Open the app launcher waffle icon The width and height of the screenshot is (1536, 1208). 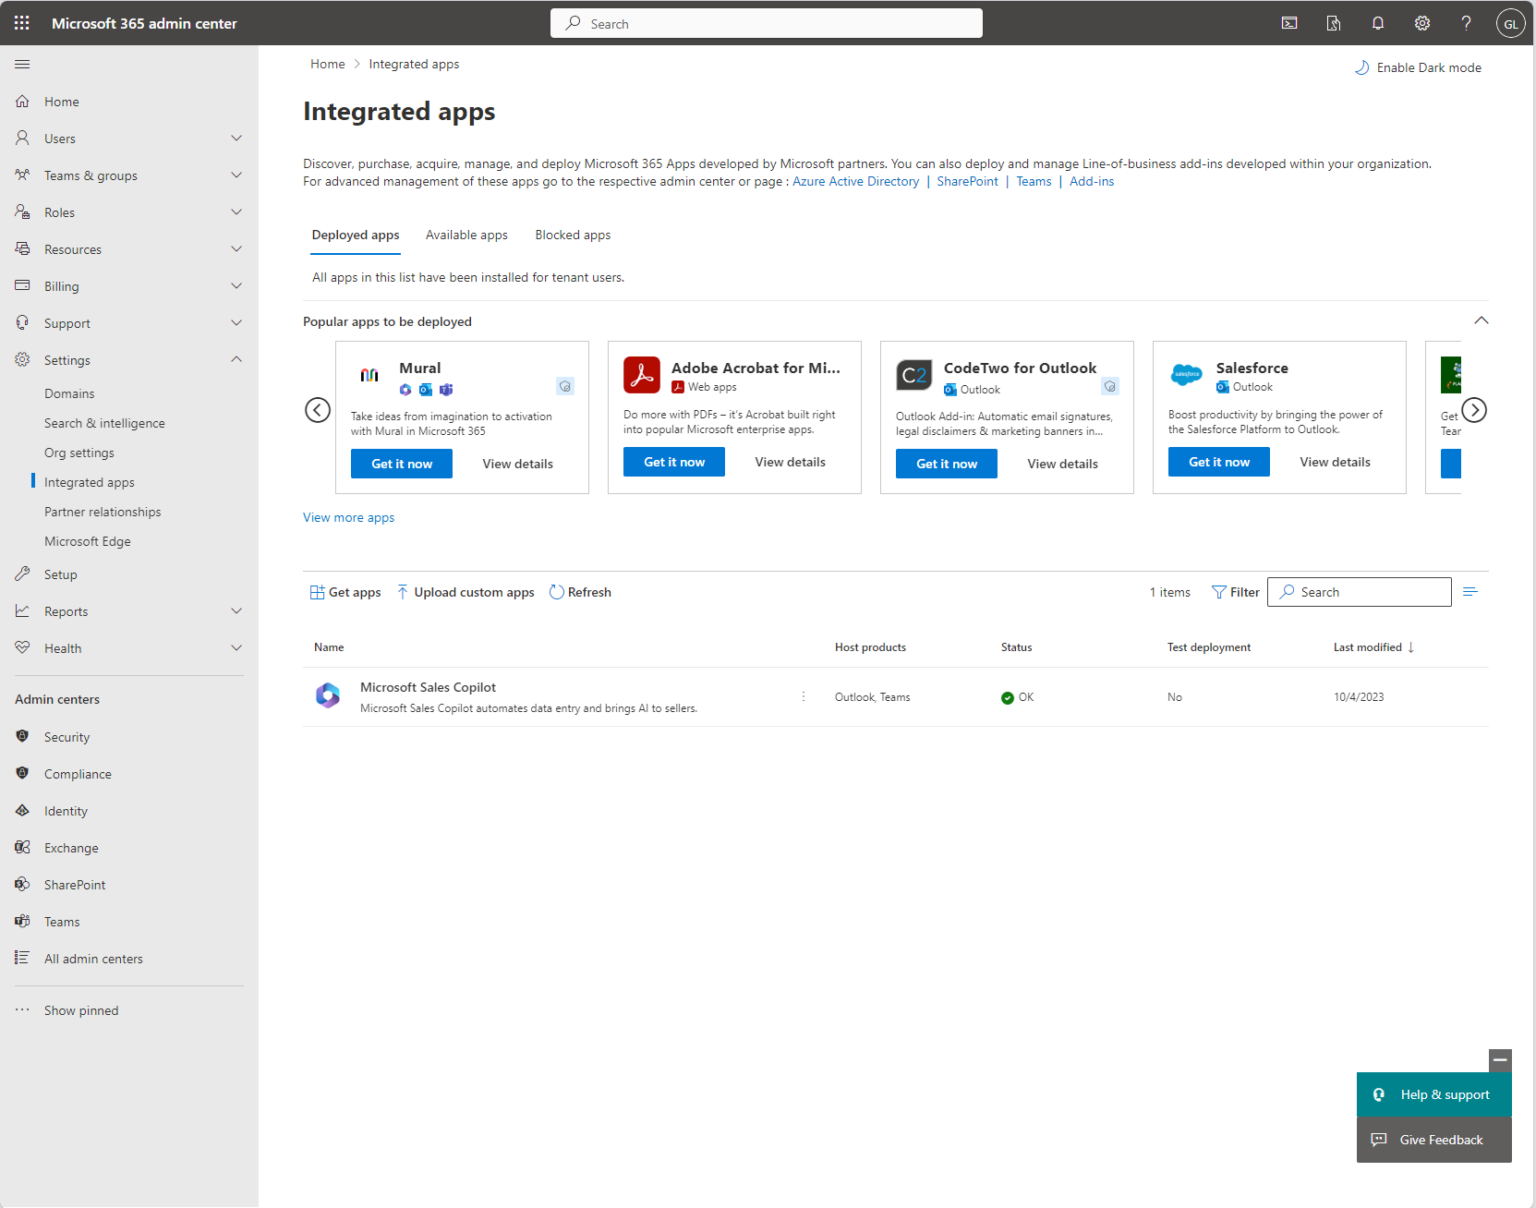pos(22,23)
